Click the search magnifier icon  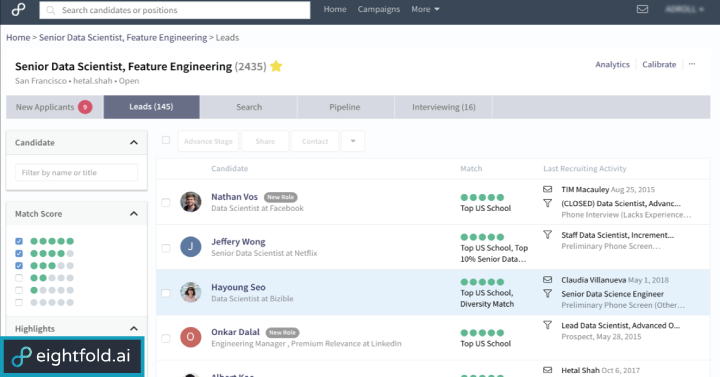coord(51,10)
